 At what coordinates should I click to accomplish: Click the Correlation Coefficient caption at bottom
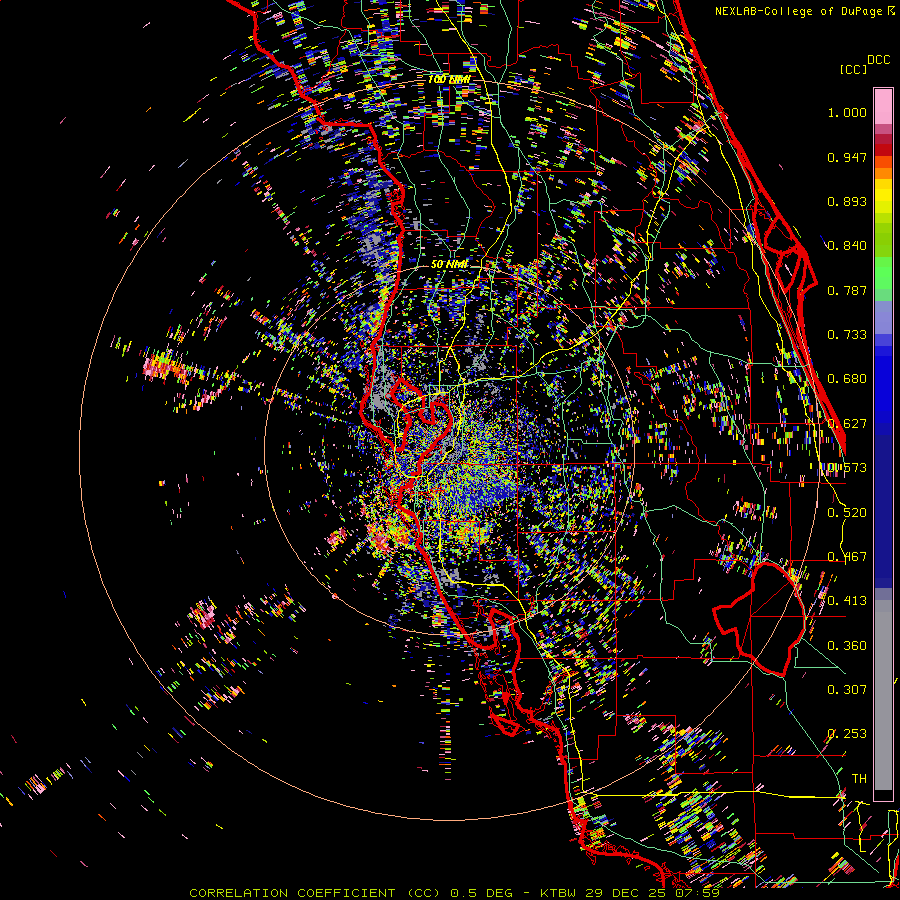coord(454,893)
